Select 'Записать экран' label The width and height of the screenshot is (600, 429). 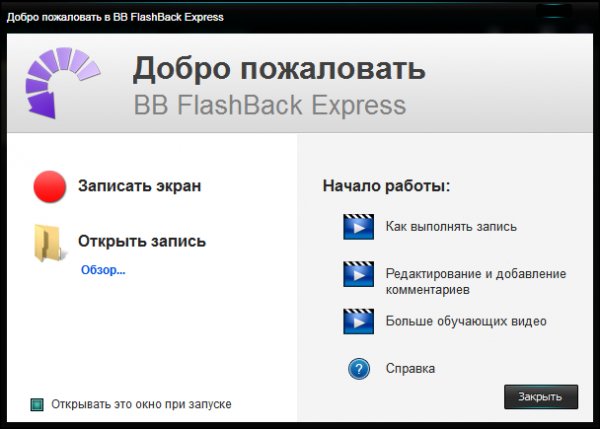[140, 186]
